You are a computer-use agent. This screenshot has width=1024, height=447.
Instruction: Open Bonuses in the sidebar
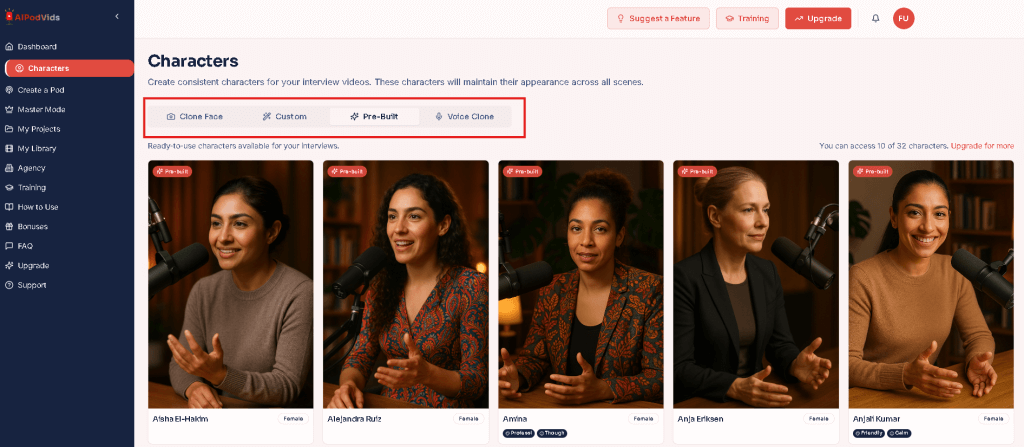(33, 226)
